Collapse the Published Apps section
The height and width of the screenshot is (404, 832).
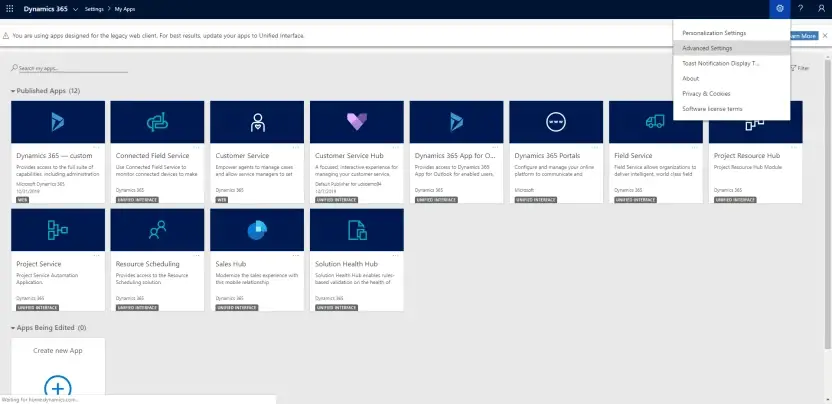13,91
